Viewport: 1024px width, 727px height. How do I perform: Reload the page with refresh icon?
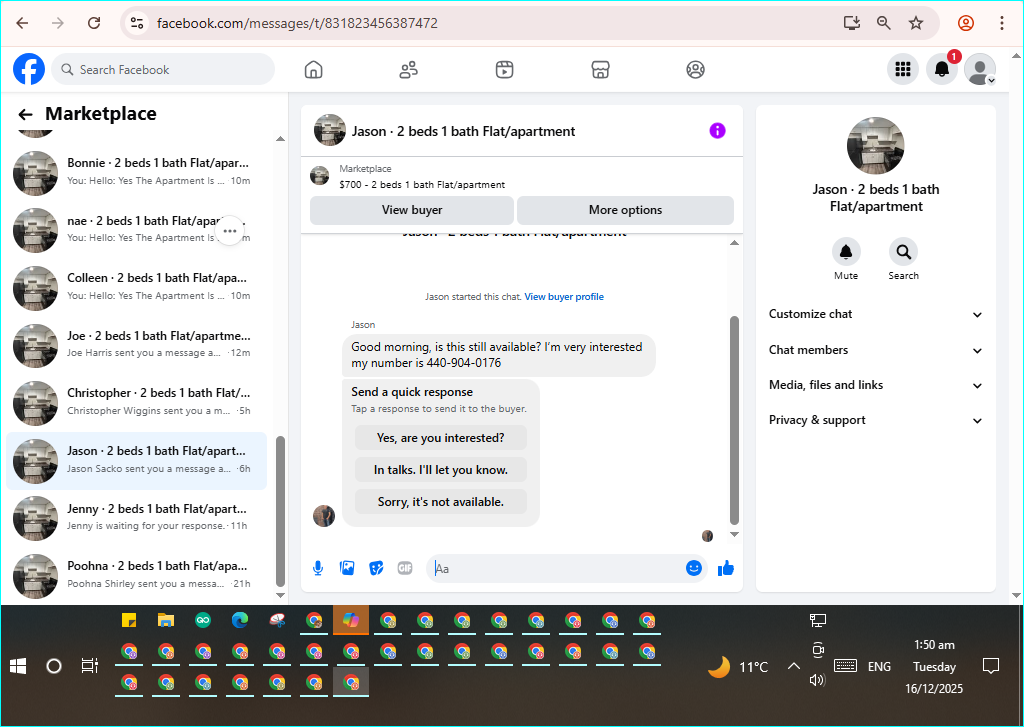94,24
